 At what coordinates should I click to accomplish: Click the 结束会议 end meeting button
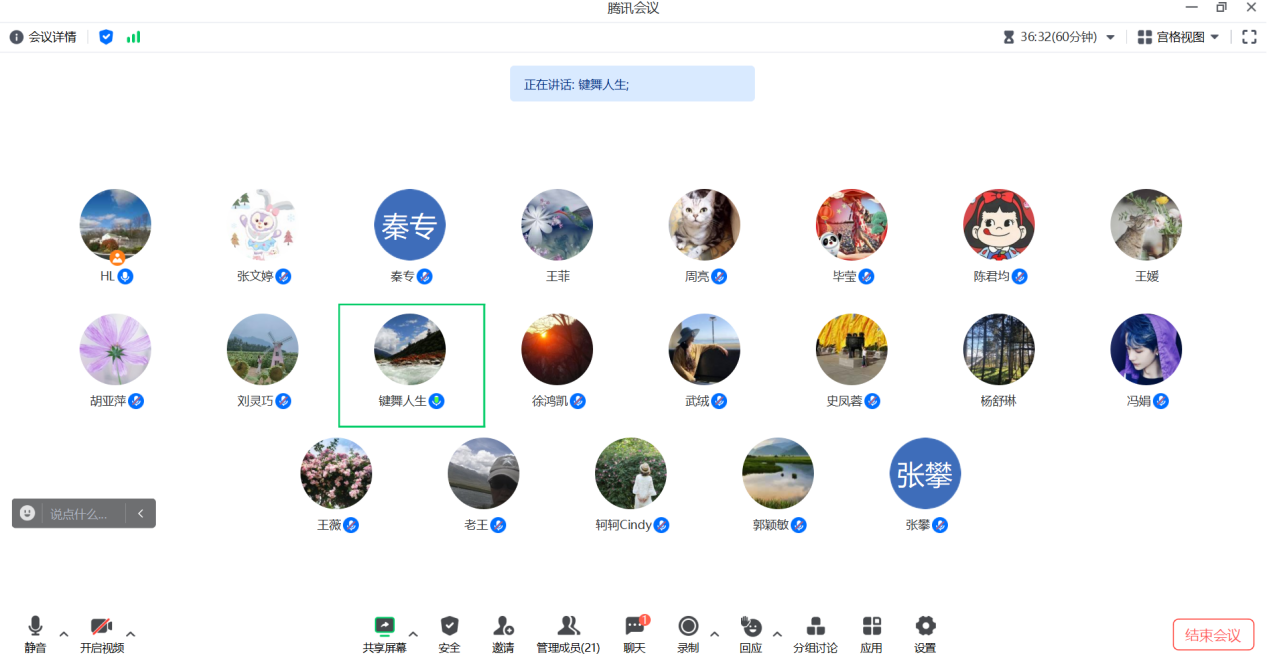click(x=1212, y=634)
